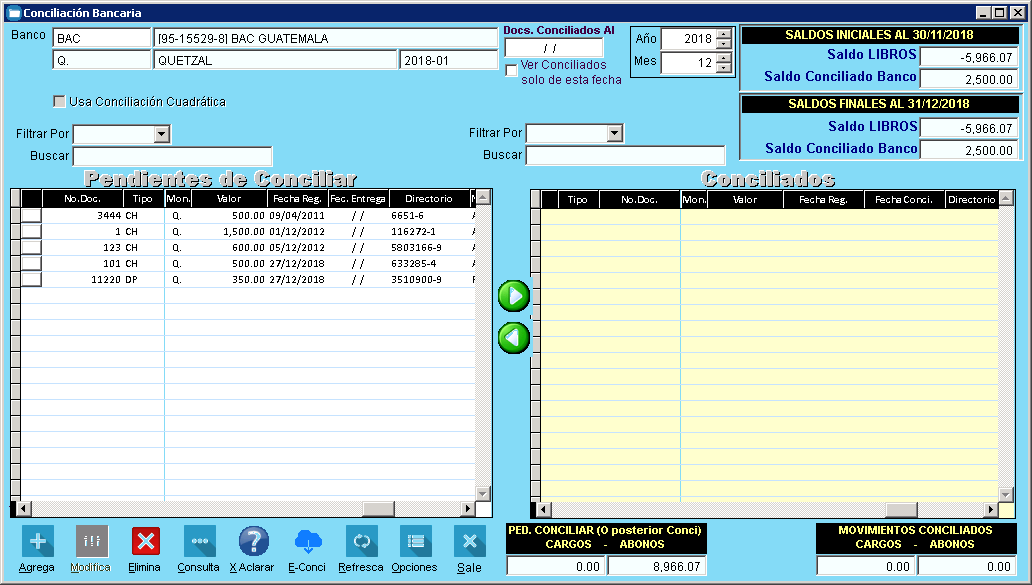1032x585 pixels.
Task: Sort by the Valor column header in Pendientes
Action: (228, 199)
